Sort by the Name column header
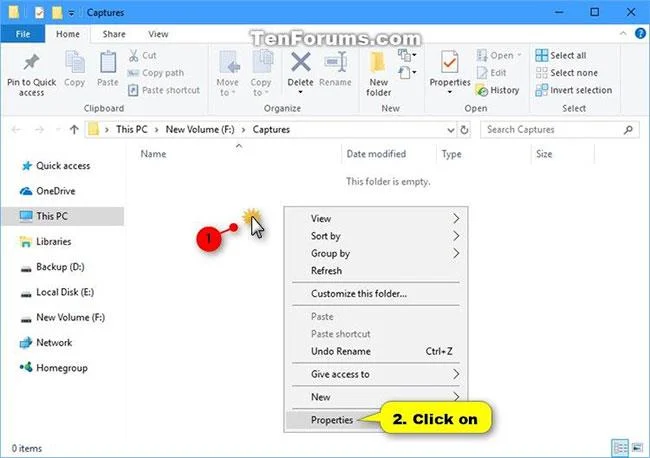Screen dimensions: 650x458 coord(153,154)
